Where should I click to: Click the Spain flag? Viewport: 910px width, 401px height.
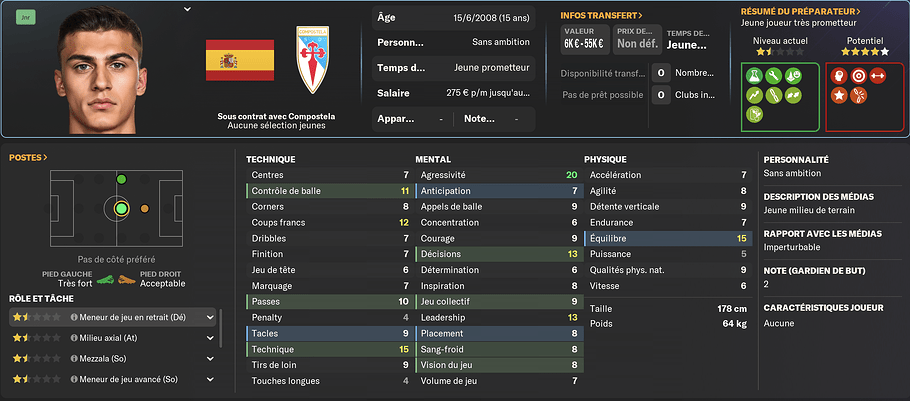tap(240, 60)
